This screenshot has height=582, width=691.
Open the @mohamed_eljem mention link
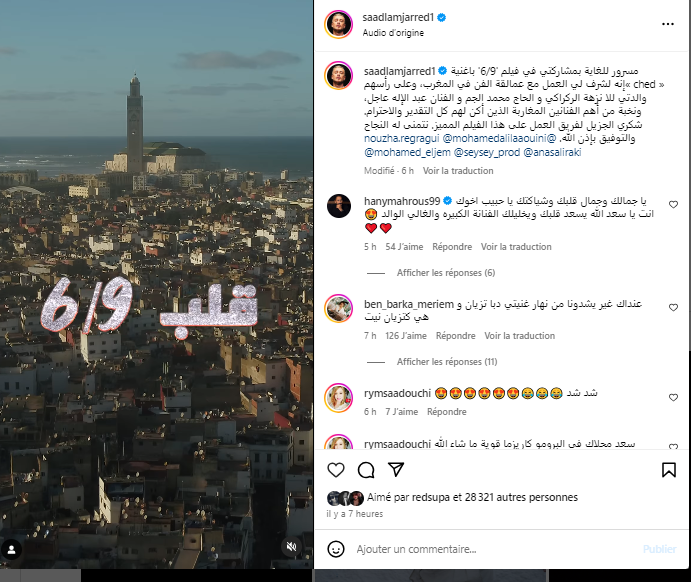407,152
